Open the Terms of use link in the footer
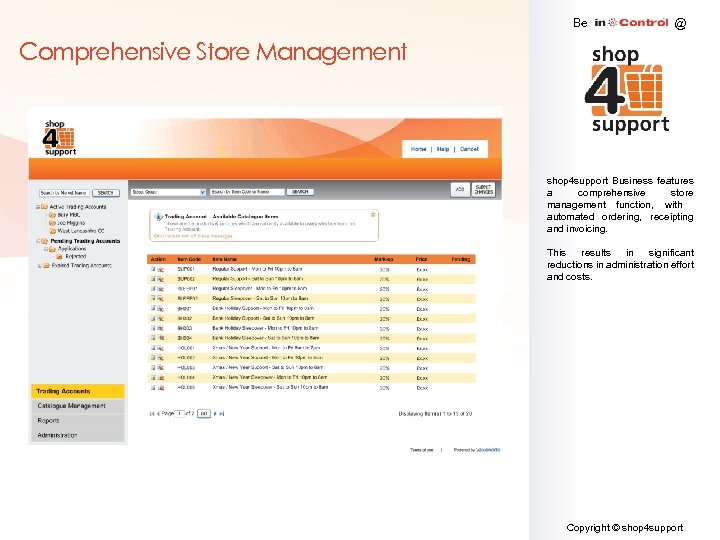 422,450
